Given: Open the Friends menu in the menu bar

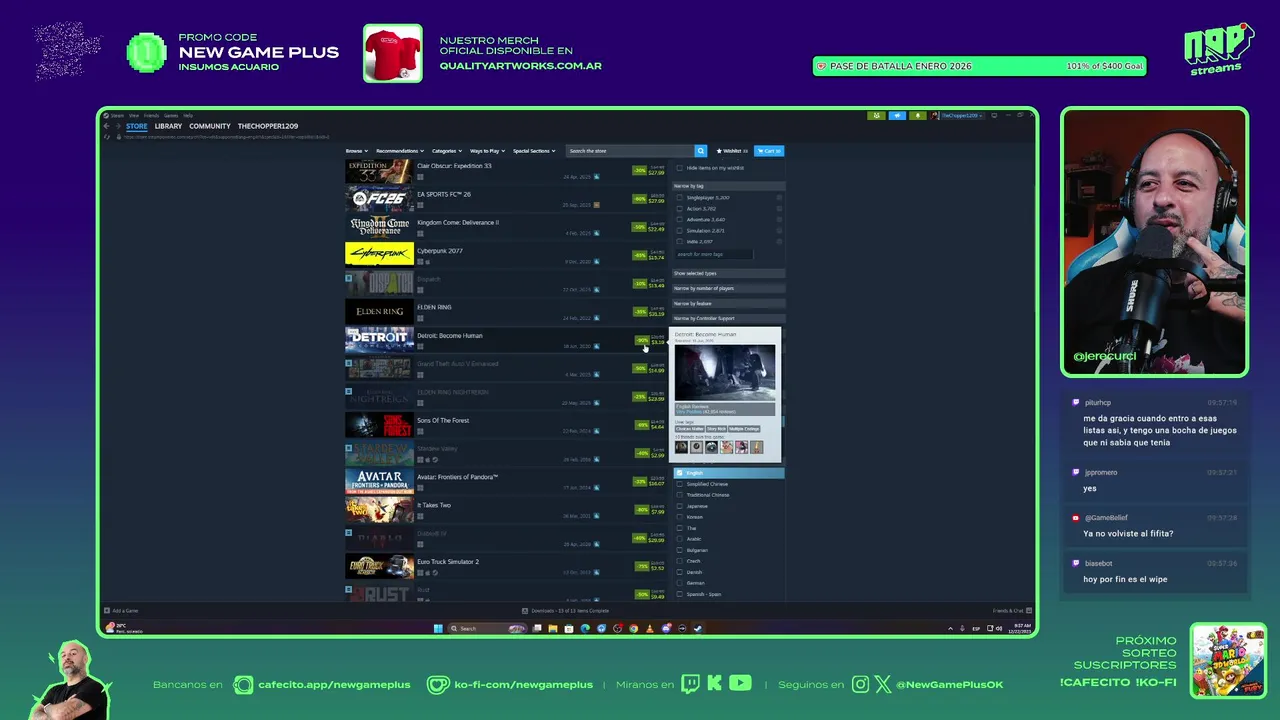Looking at the screenshot, I should [151, 116].
